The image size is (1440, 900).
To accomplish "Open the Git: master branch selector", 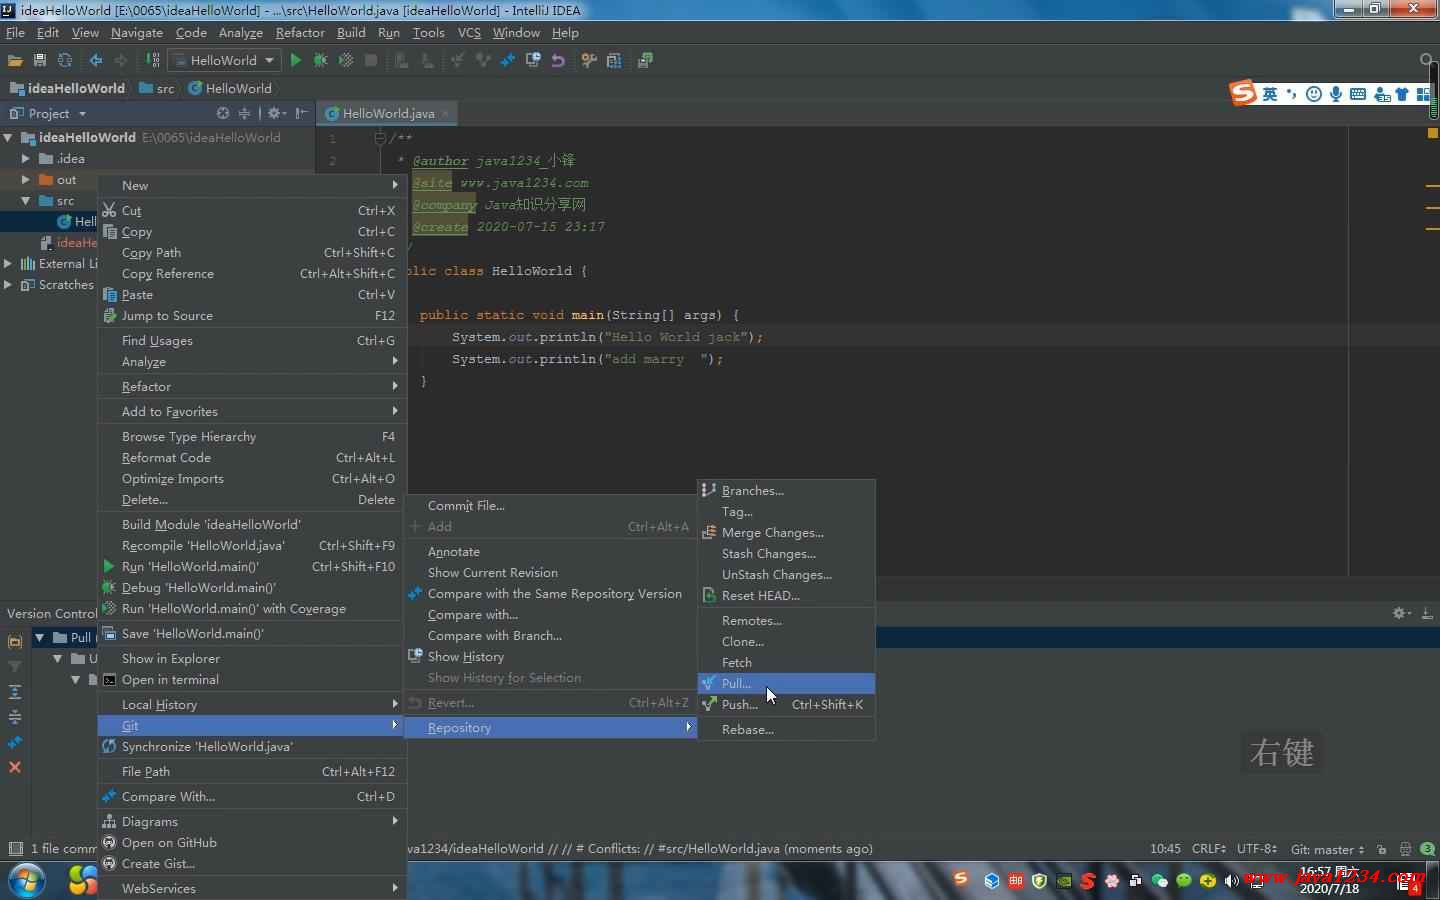I will pos(1327,849).
